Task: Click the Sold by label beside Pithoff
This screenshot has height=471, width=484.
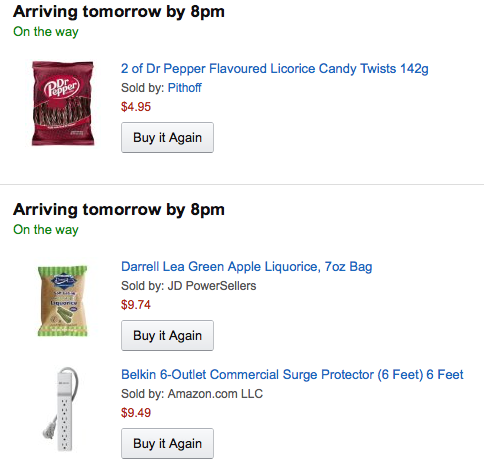Action: (143, 88)
